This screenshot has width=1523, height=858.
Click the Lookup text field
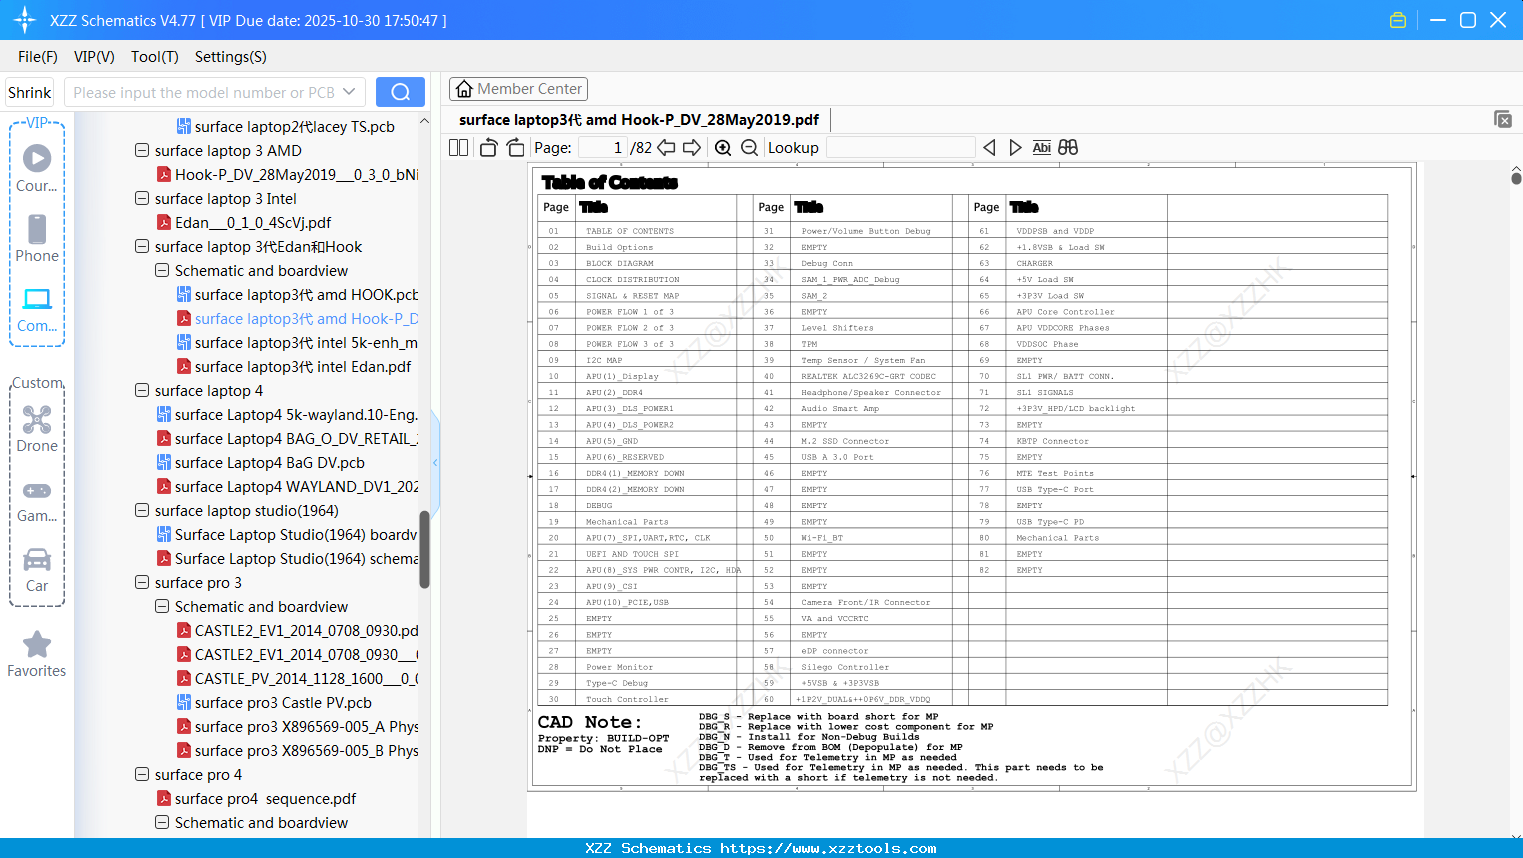click(900, 147)
